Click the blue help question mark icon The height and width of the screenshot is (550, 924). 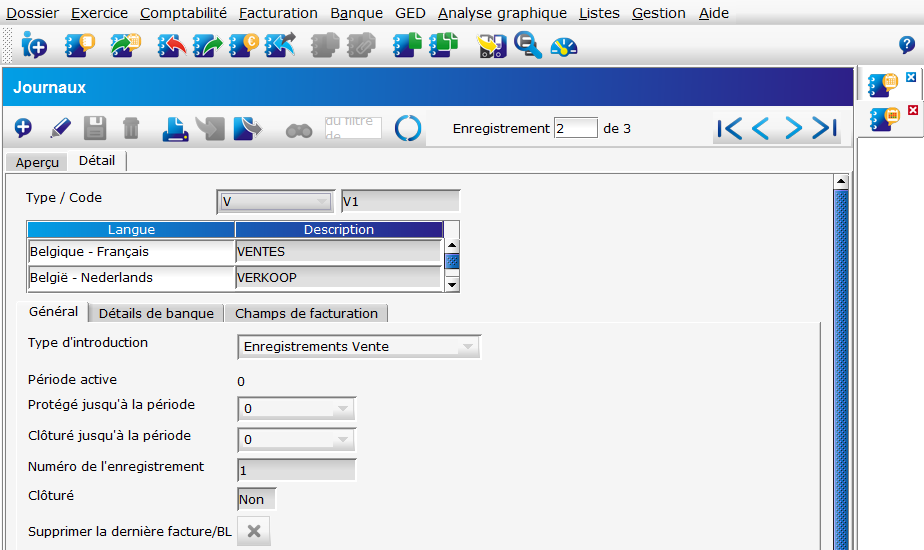click(906, 45)
